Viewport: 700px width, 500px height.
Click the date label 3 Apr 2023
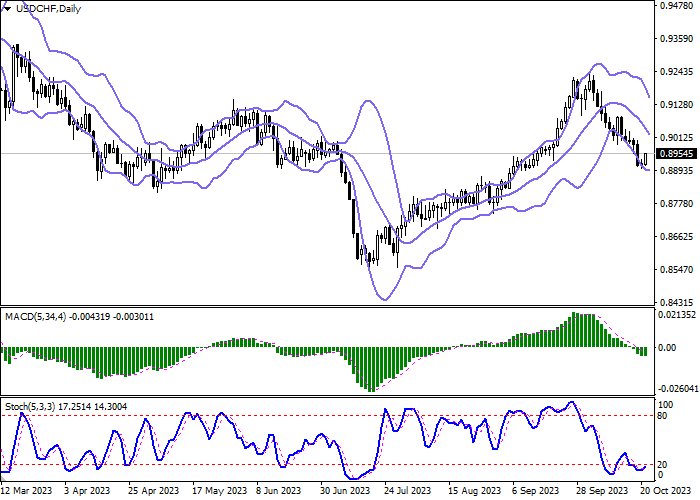87,491
